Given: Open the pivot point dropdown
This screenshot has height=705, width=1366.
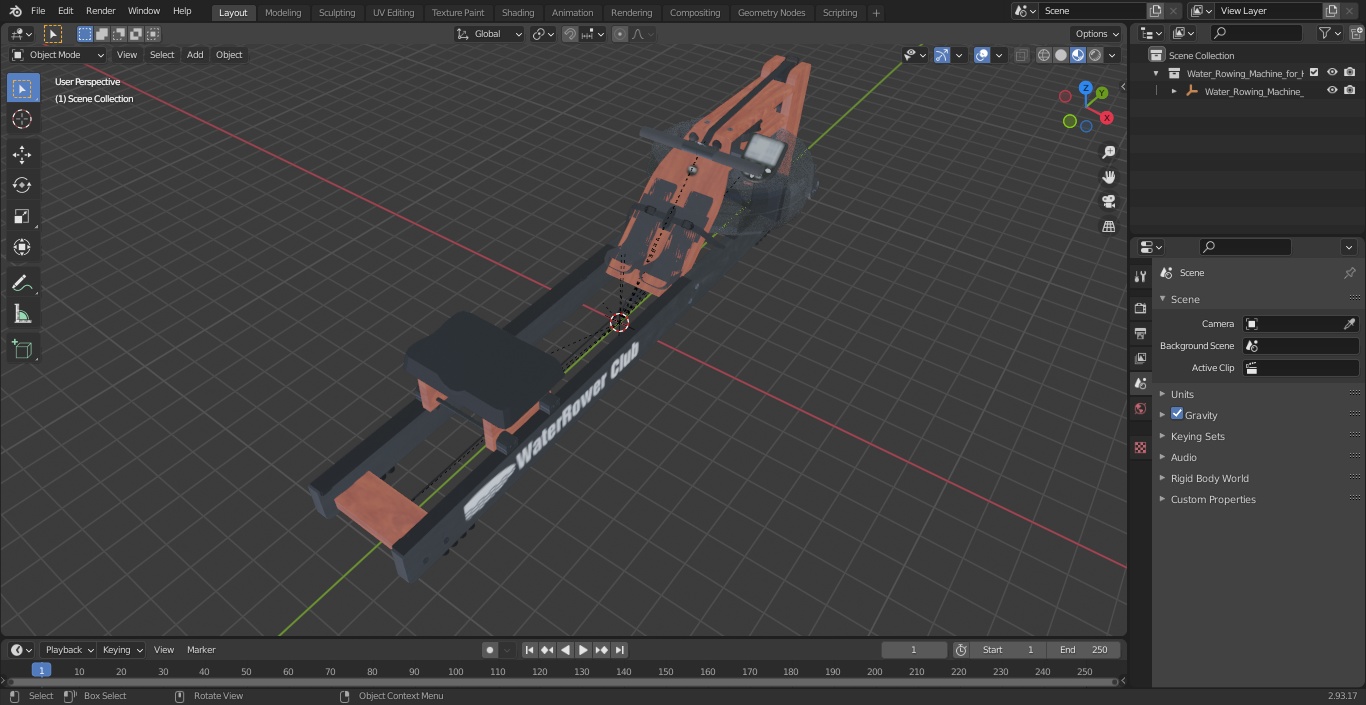Looking at the screenshot, I should coord(543,34).
